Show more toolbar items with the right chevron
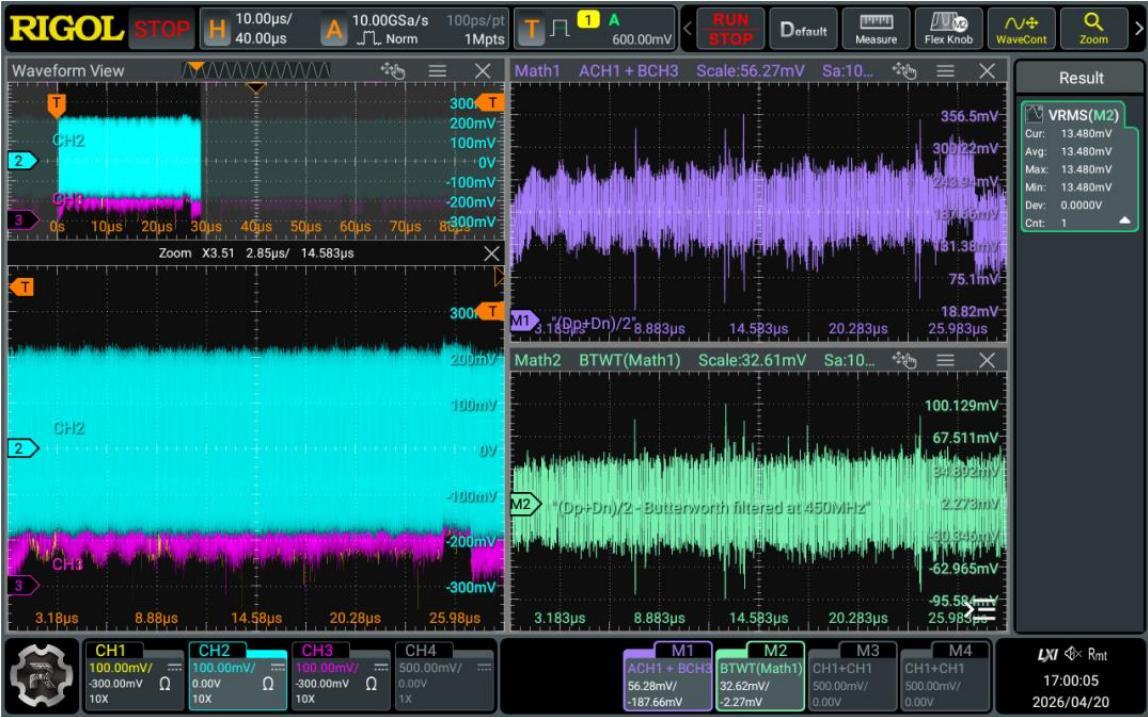This screenshot has width=1148, height=717. tap(1138, 29)
